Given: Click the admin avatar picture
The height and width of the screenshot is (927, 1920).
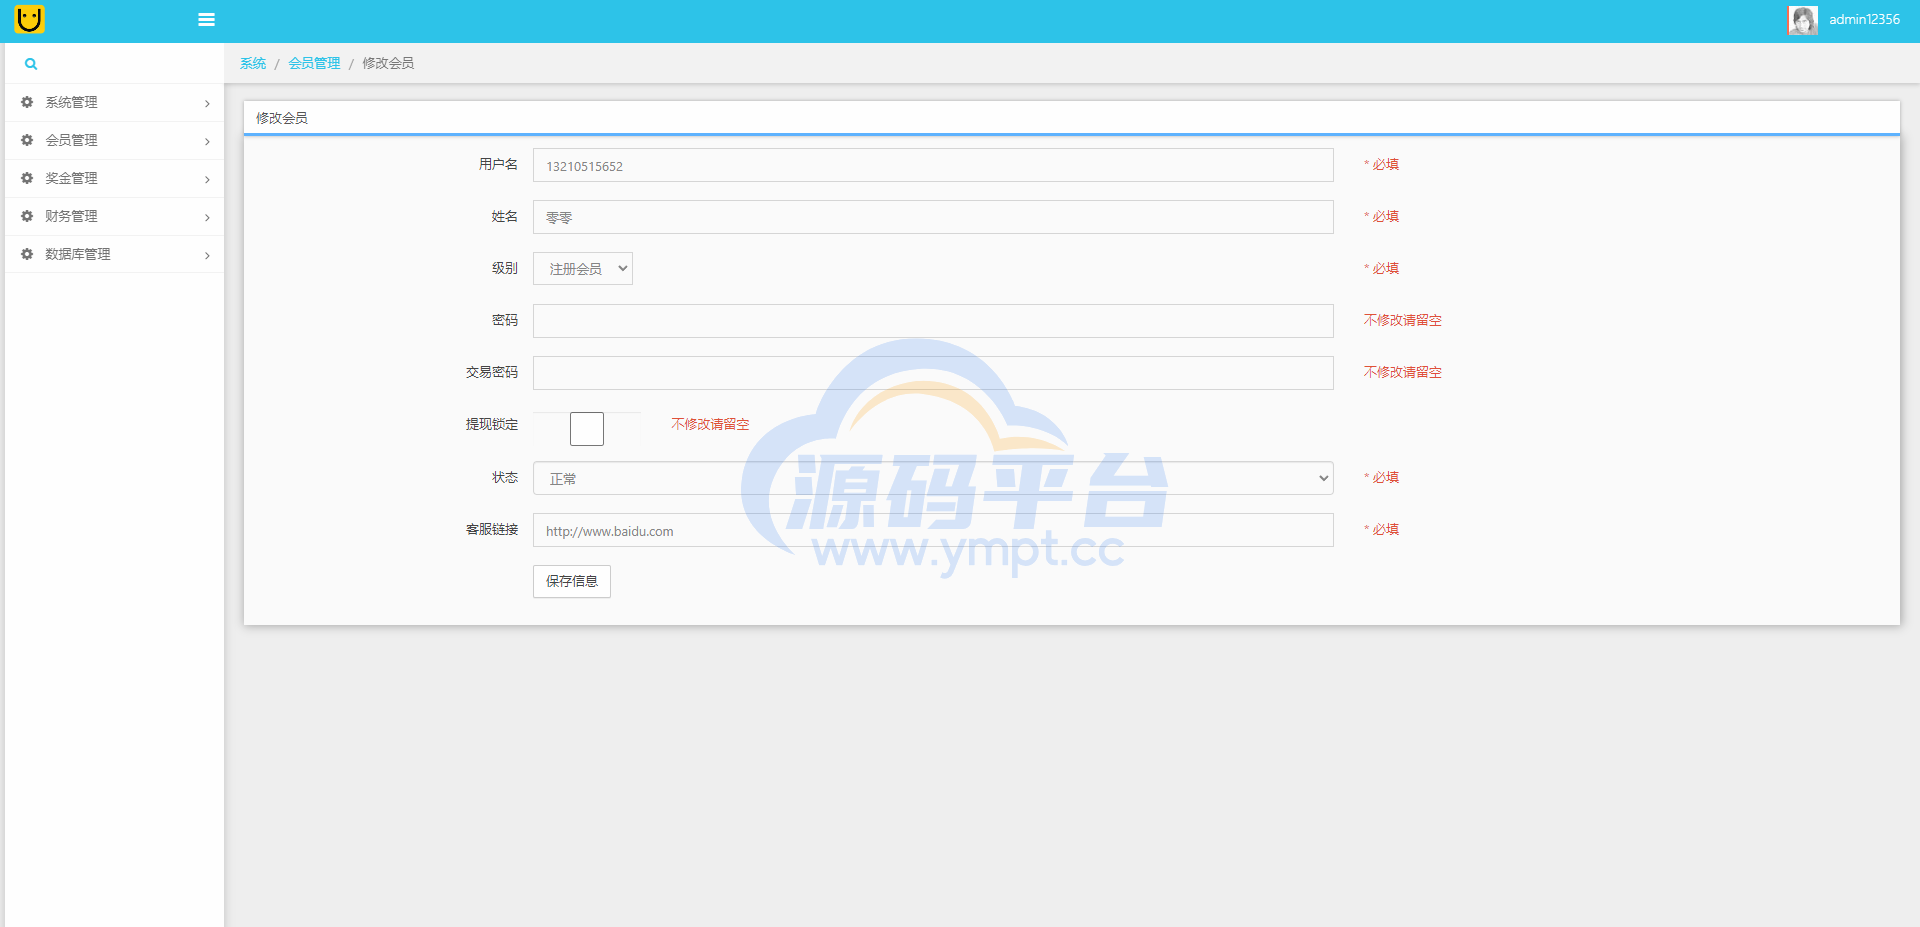Looking at the screenshot, I should pyautogui.click(x=1803, y=20).
